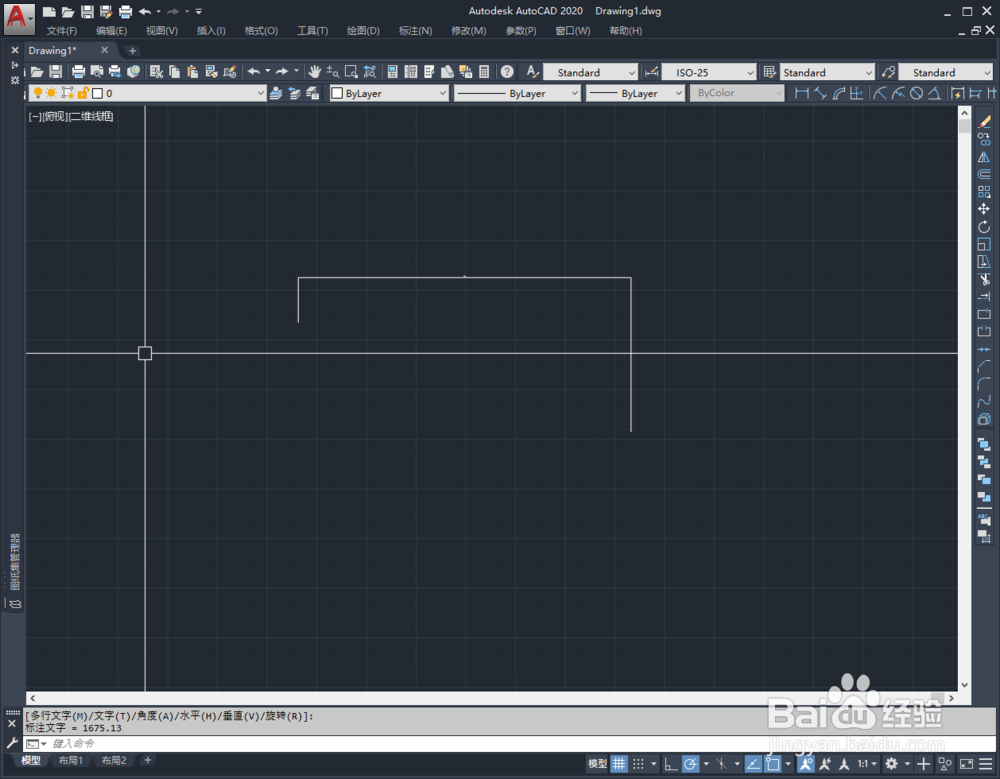Toggle isometric drafting in status bar

[x=721, y=764]
